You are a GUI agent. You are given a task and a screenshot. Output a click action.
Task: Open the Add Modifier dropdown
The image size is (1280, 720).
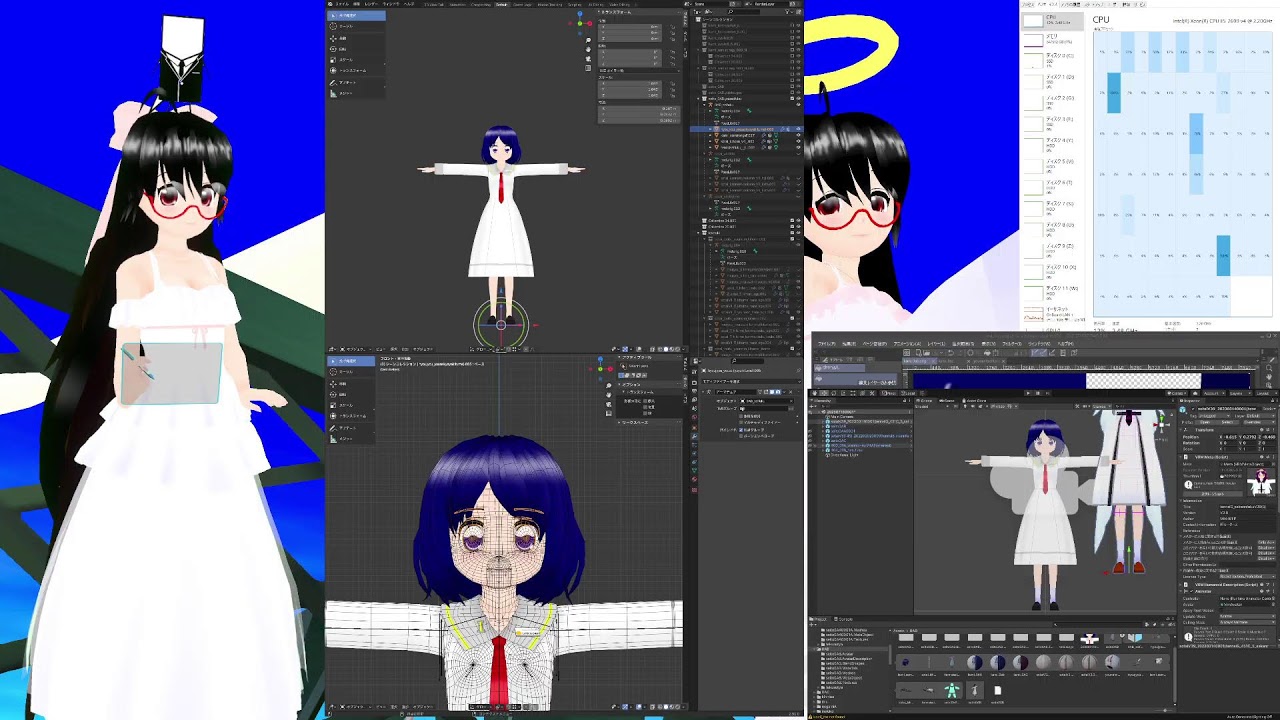click(x=751, y=382)
